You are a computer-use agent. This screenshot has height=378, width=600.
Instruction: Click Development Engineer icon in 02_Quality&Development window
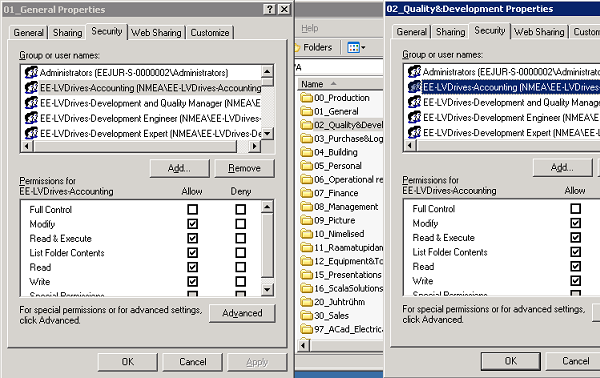click(414, 117)
